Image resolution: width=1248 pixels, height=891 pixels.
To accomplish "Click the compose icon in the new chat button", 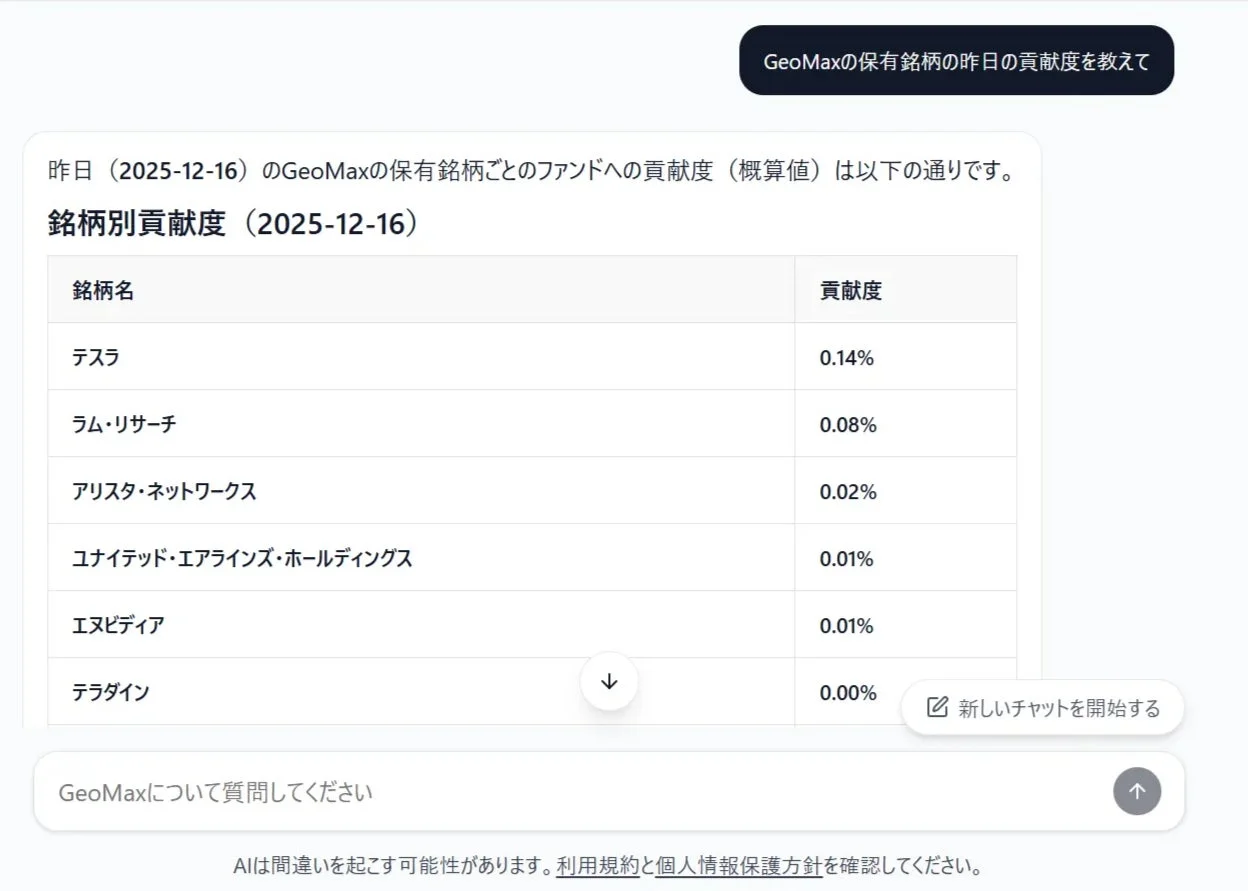I will point(935,707).
